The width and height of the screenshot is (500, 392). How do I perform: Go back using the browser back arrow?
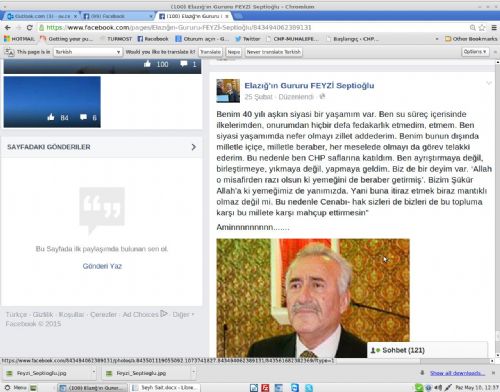(8, 27)
